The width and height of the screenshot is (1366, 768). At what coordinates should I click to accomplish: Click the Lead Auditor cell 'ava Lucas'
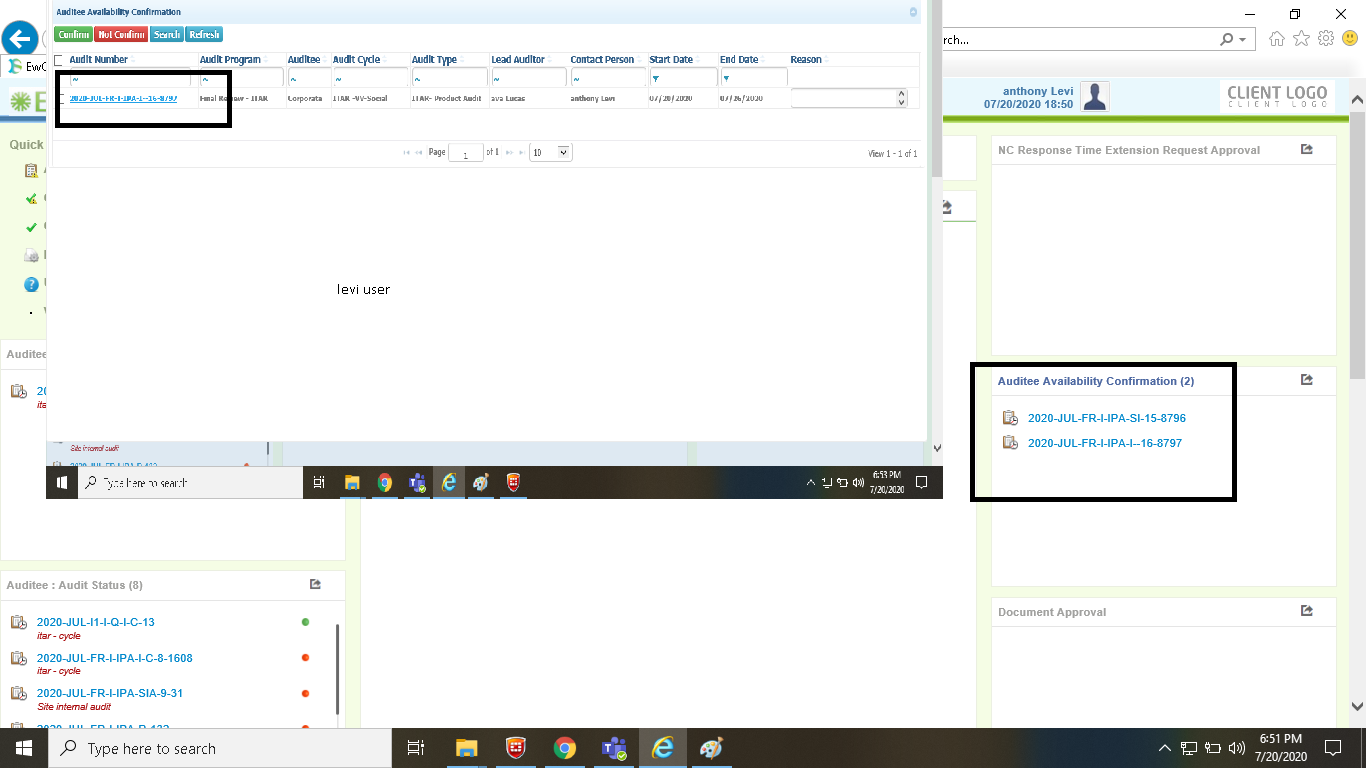tap(509, 99)
